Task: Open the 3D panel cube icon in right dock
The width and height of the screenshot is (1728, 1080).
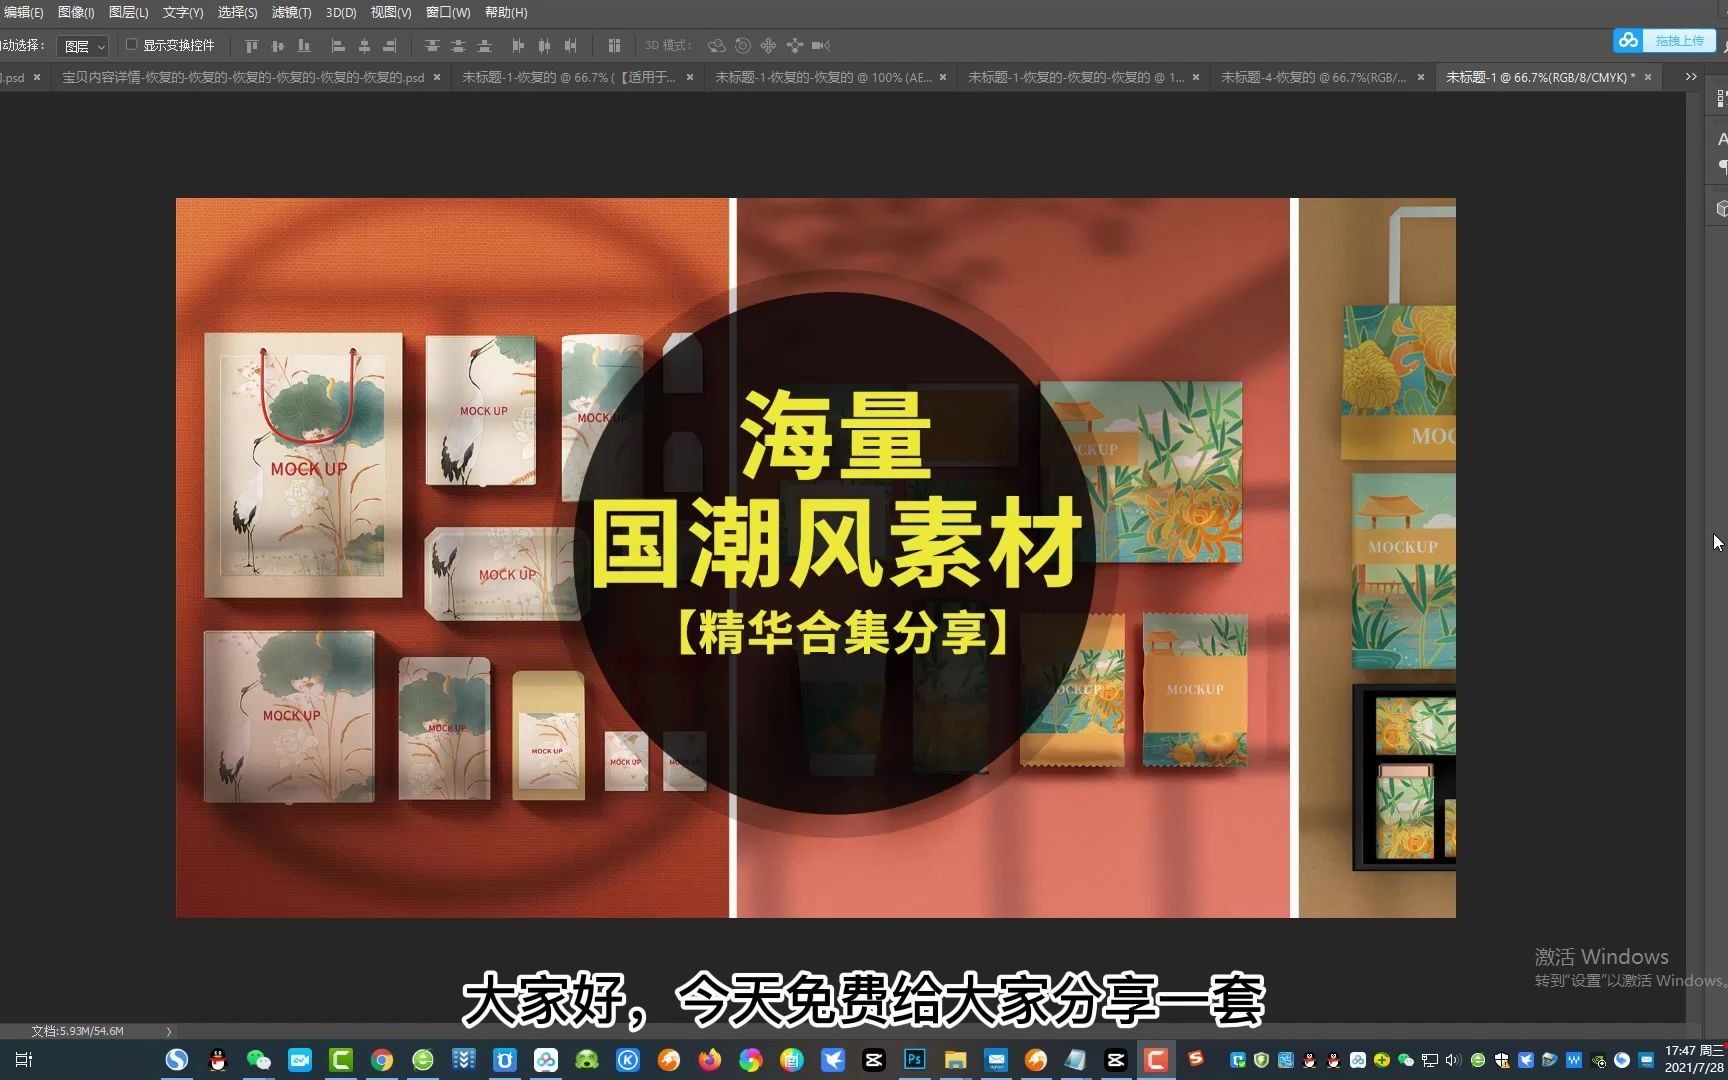Action: coord(1721,208)
